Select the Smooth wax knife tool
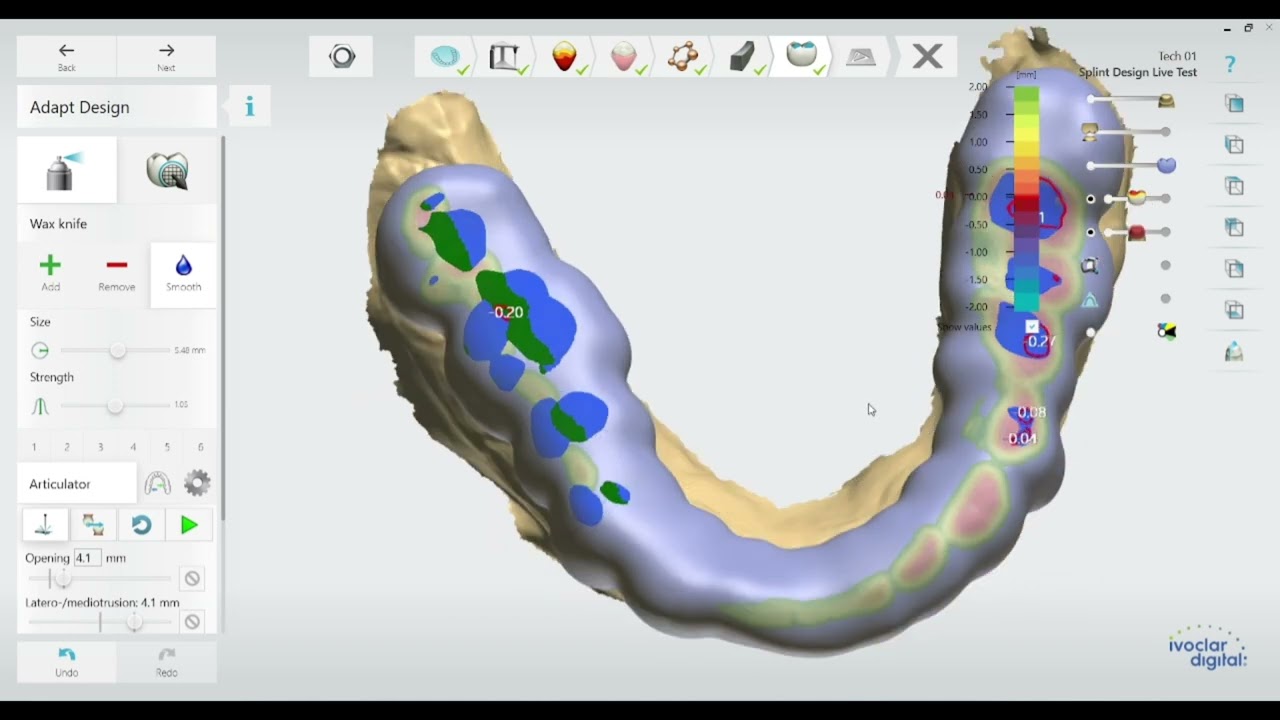 (x=183, y=274)
